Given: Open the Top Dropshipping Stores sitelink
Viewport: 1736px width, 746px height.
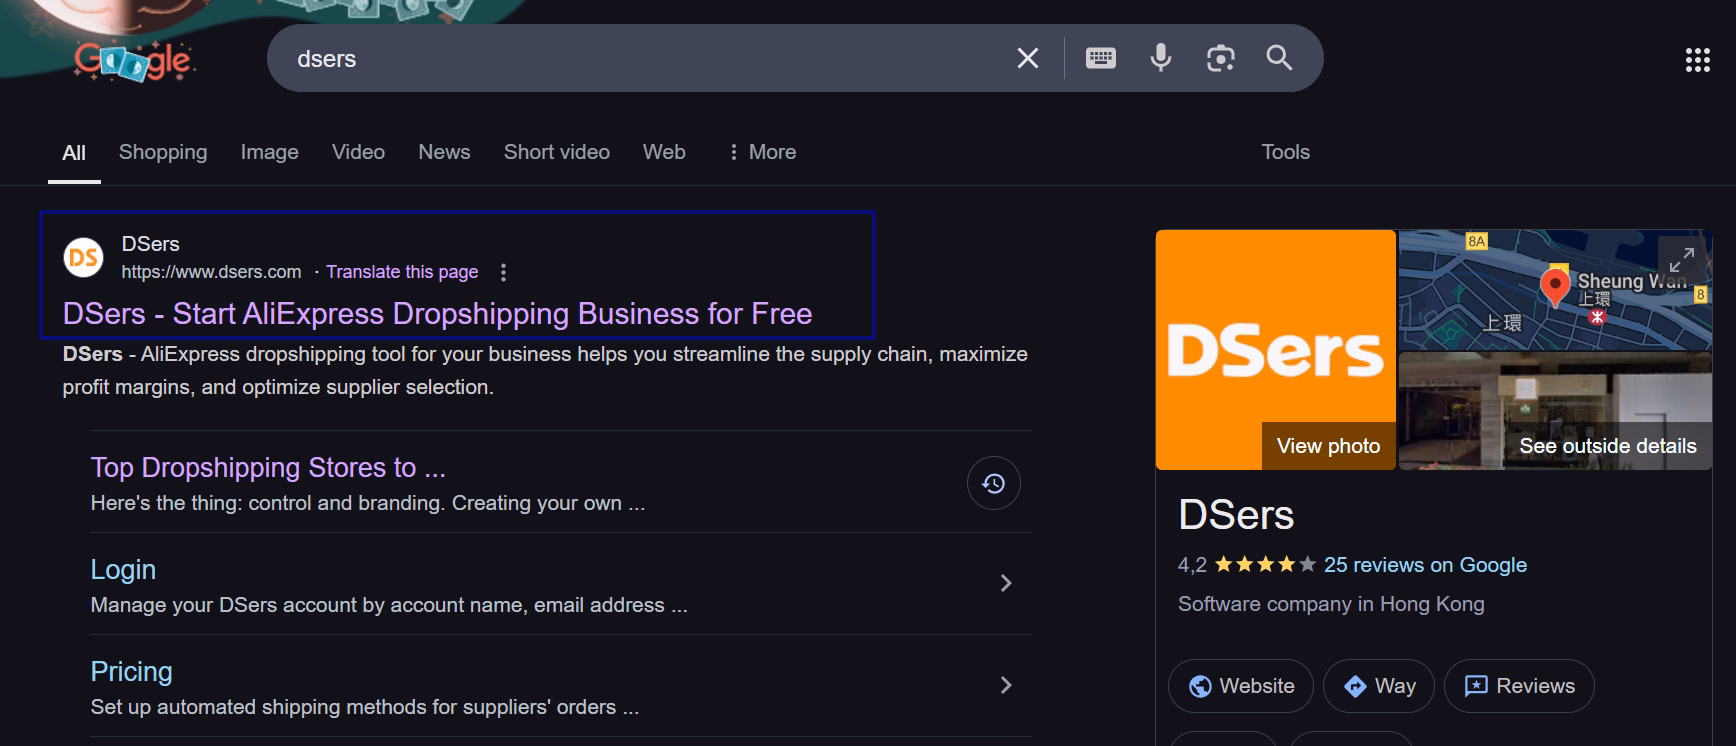Looking at the screenshot, I should tap(268, 467).
